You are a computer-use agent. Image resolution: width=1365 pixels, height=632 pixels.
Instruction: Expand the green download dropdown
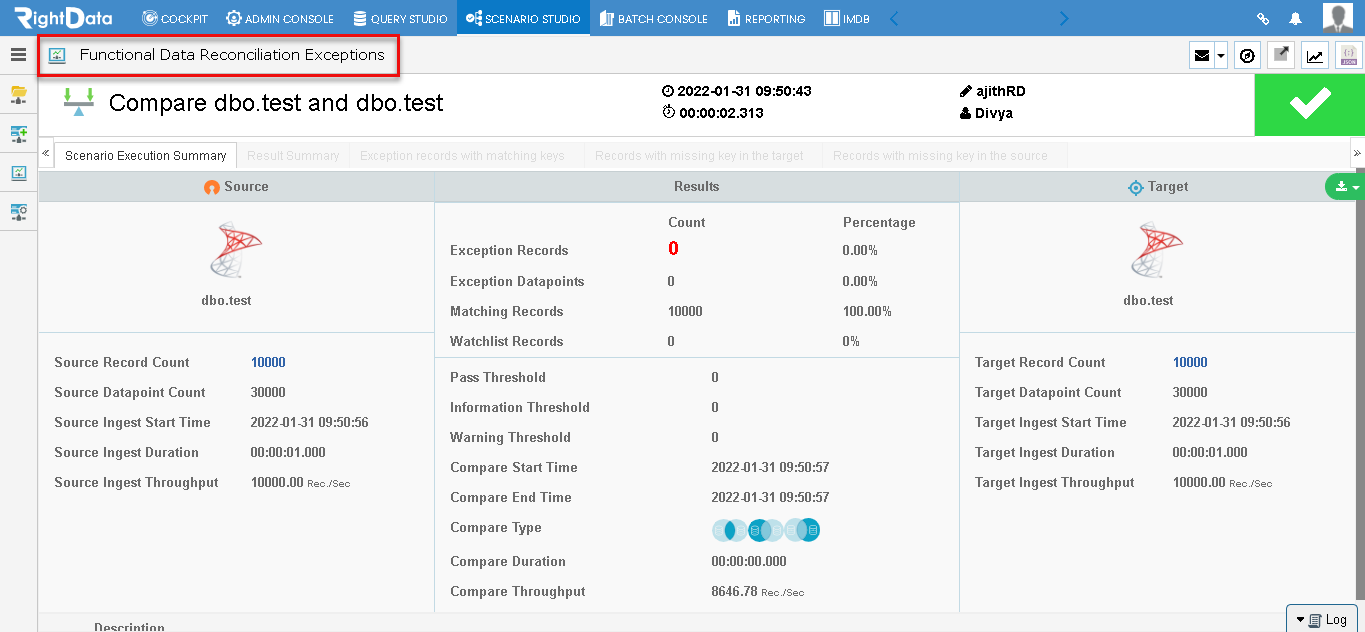click(1345, 186)
